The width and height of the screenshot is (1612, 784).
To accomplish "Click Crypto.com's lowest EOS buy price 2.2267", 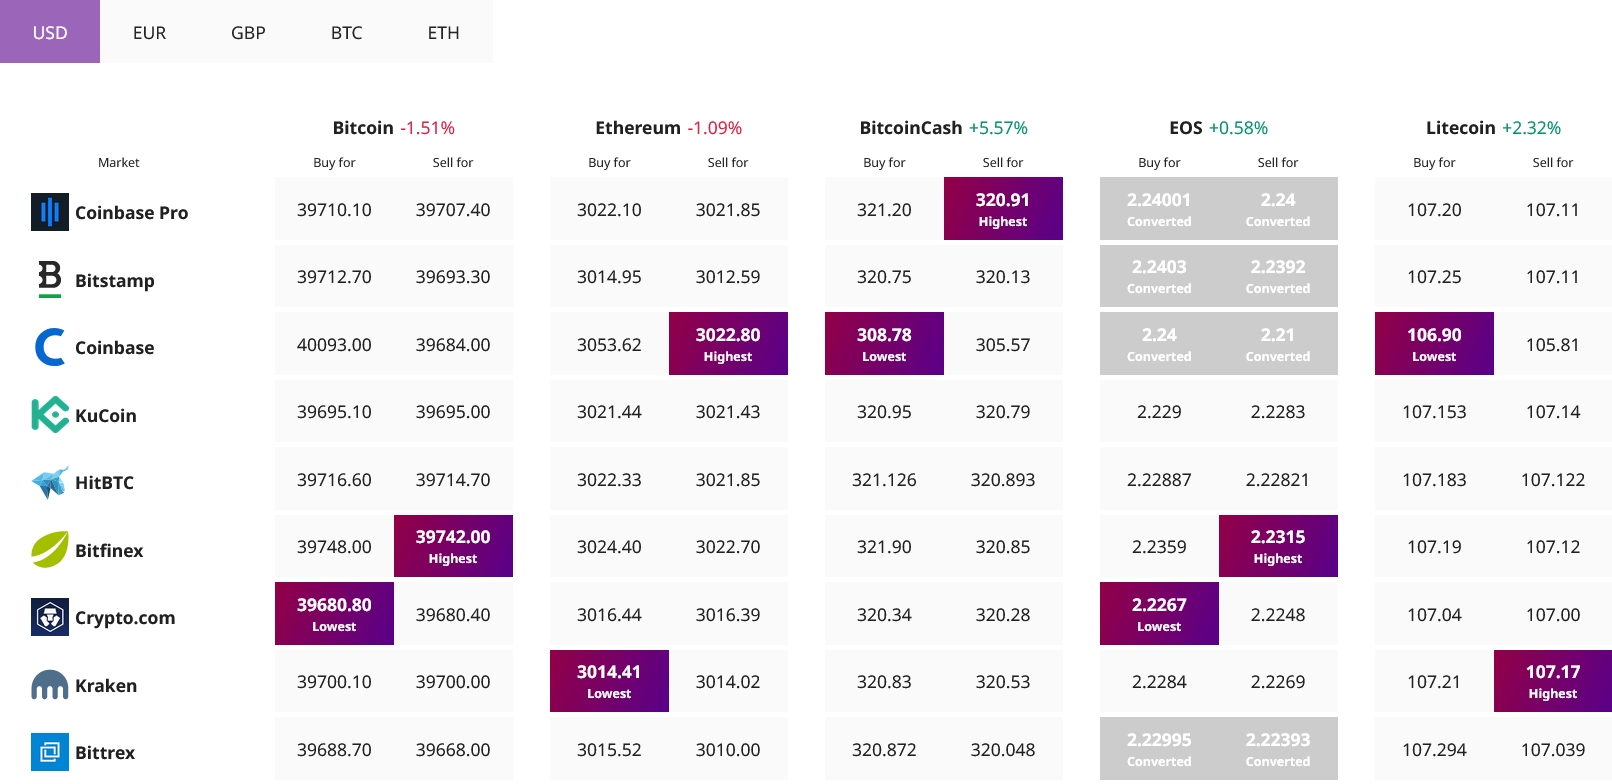I will click(x=1159, y=614).
